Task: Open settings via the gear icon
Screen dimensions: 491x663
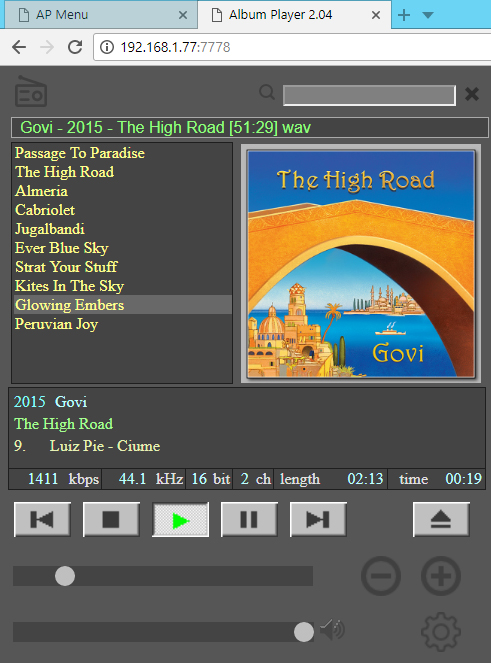Action: (x=441, y=632)
